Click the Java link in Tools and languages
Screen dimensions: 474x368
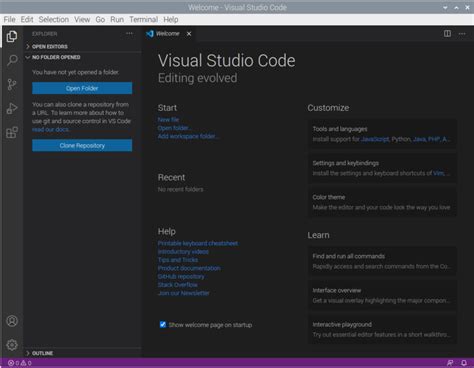[x=419, y=139]
